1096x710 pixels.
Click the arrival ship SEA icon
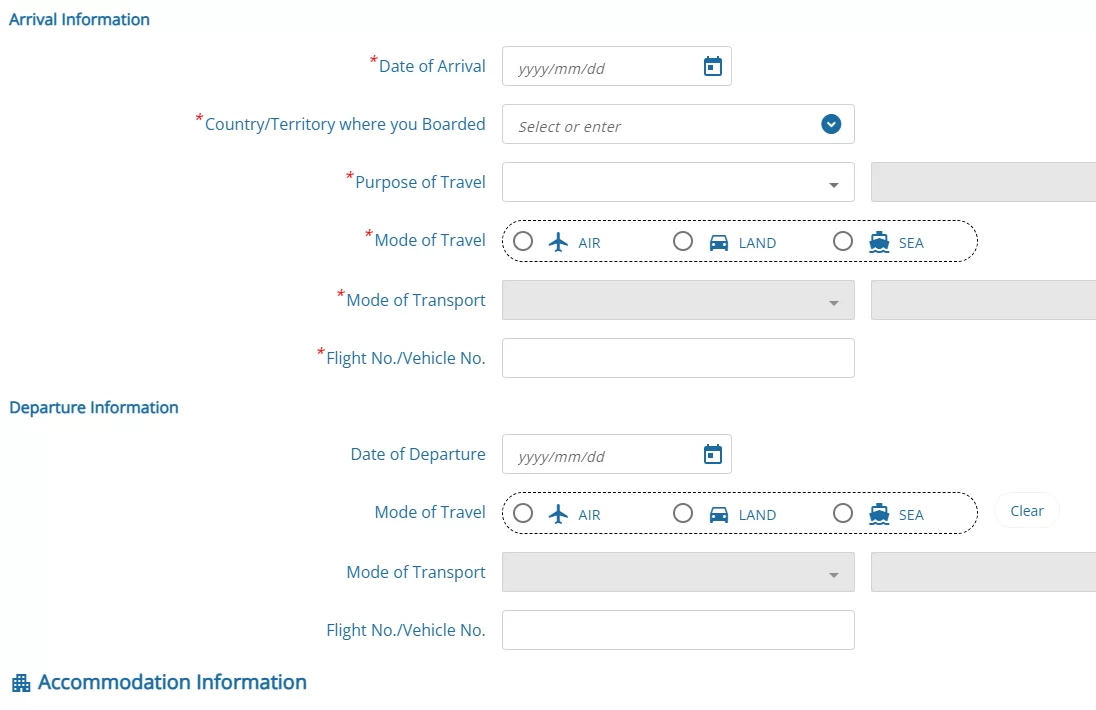879,242
